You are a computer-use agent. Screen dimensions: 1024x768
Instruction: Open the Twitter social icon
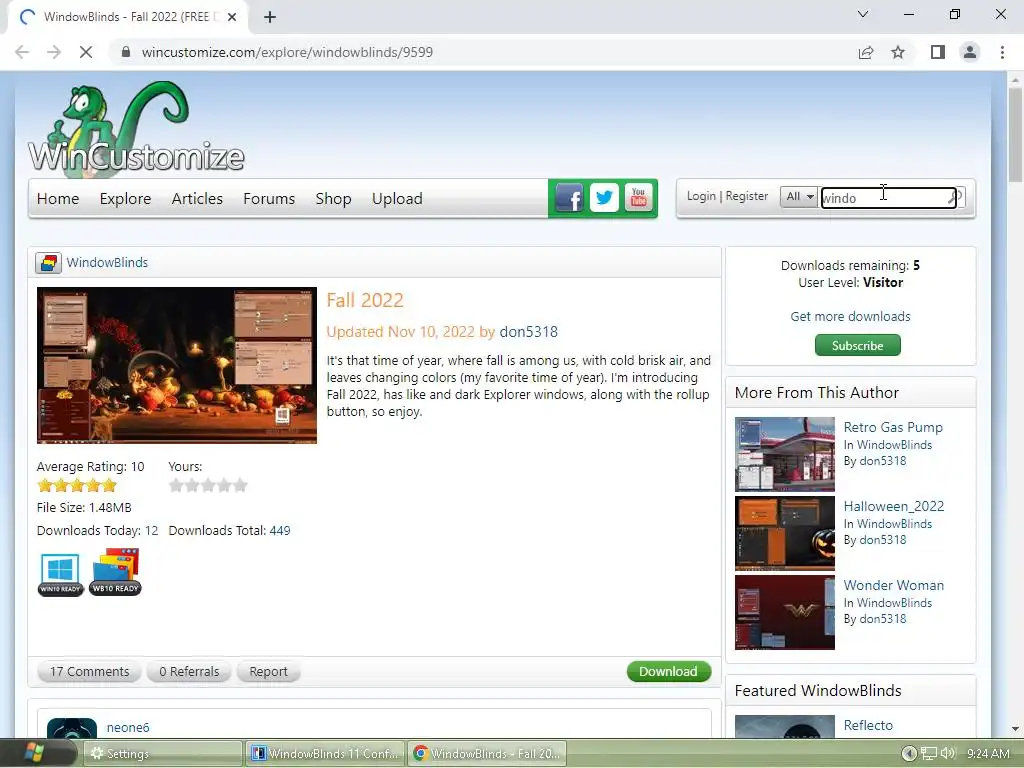point(604,198)
